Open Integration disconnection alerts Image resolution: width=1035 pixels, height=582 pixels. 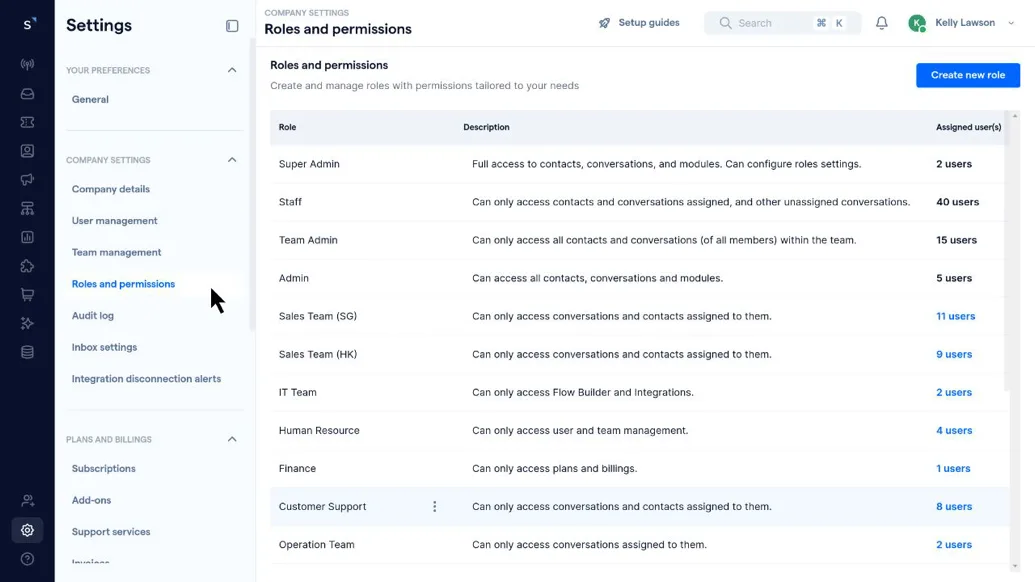pos(147,379)
